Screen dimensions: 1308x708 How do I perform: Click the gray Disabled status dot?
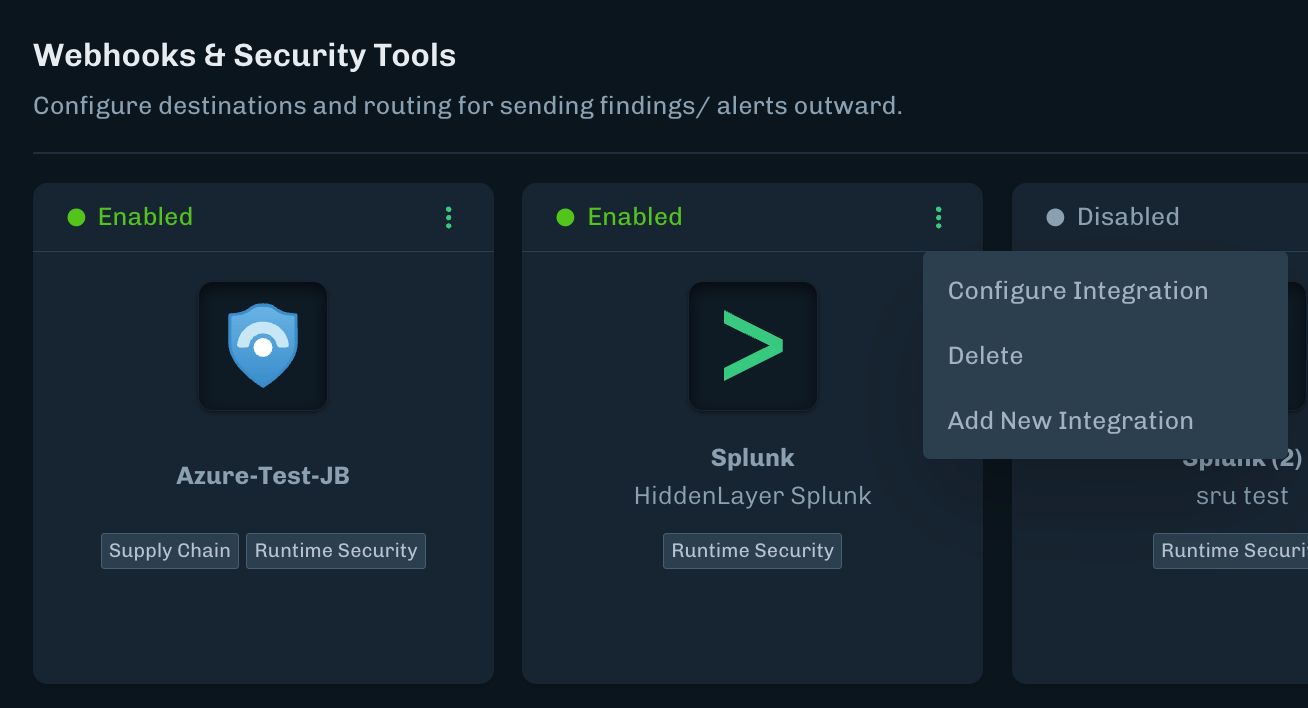(1055, 217)
